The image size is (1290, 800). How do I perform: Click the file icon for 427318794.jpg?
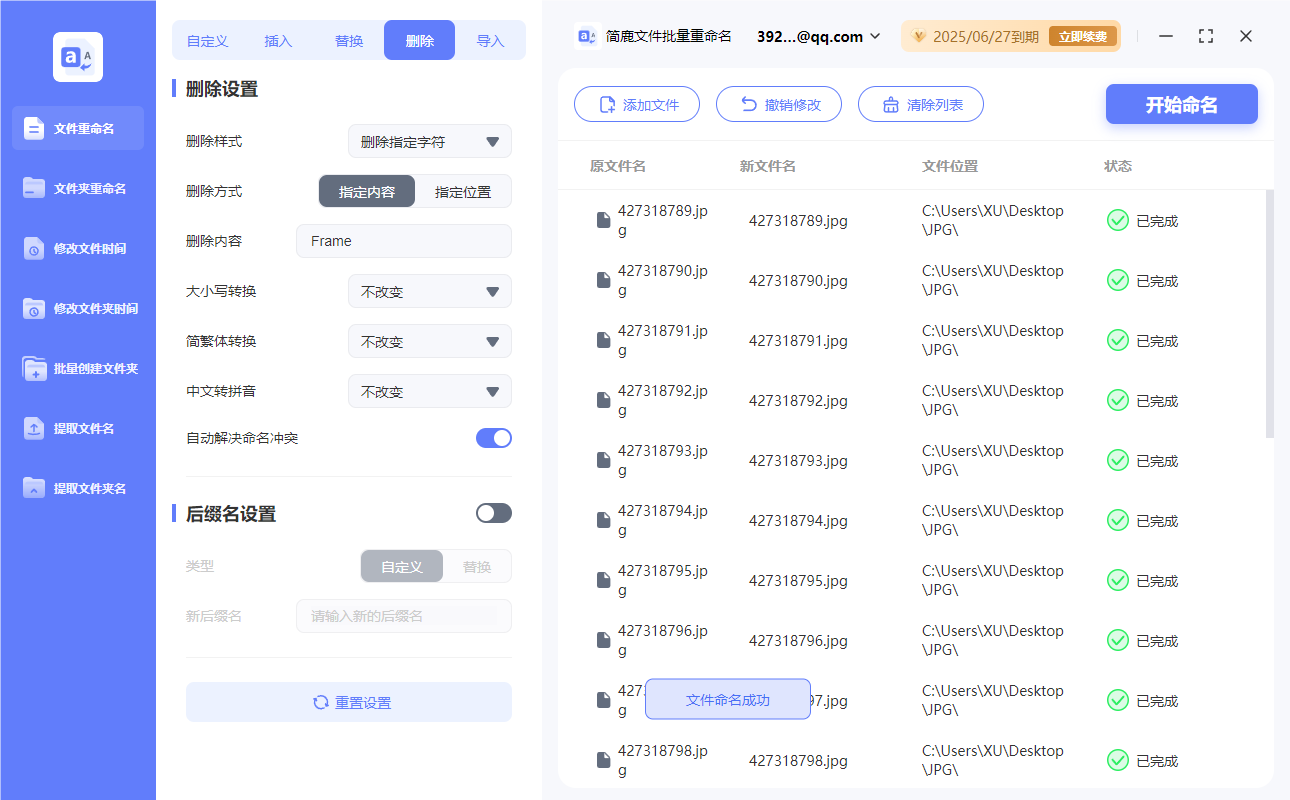pos(603,520)
